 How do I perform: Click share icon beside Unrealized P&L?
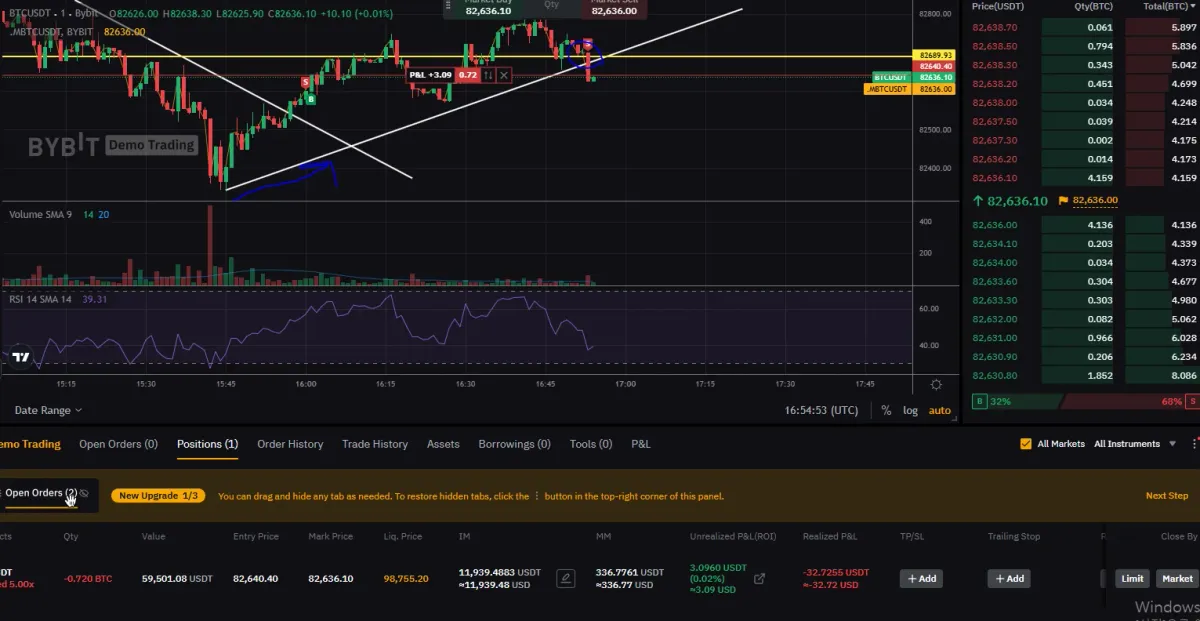click(x=759, y=578)
